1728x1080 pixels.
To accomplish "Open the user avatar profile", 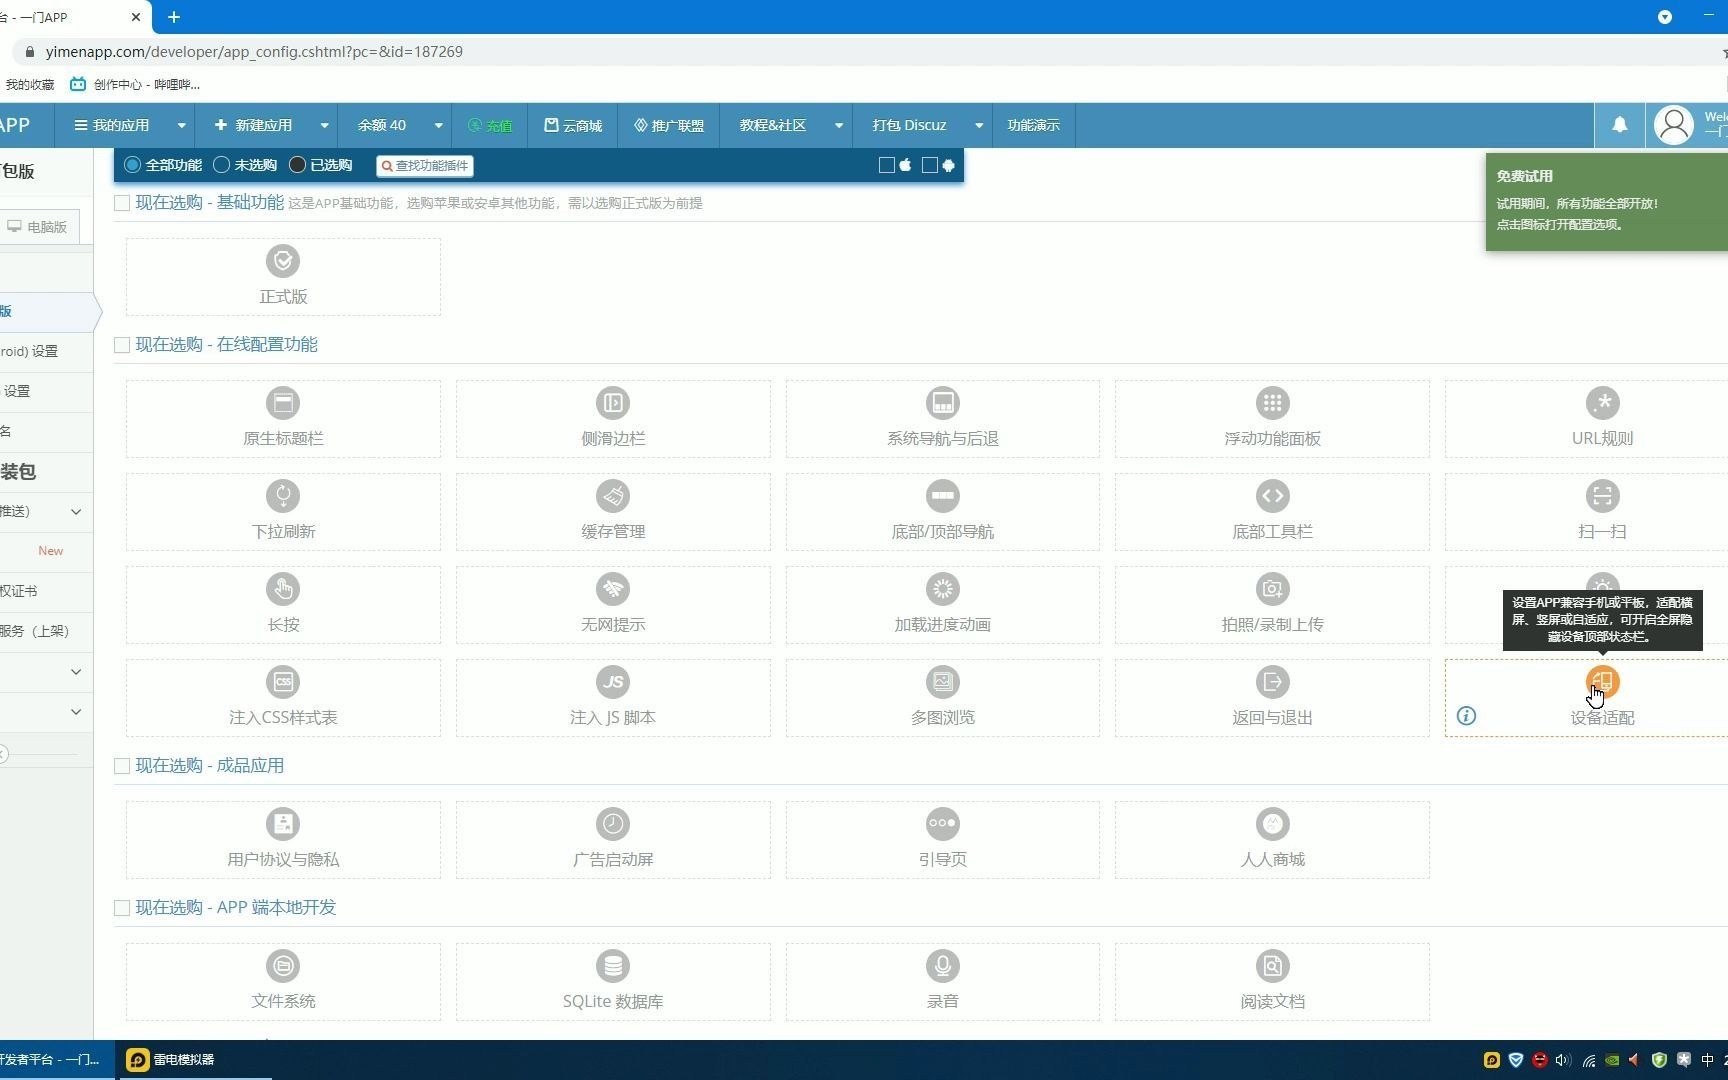I will [x=1673, y=125].
